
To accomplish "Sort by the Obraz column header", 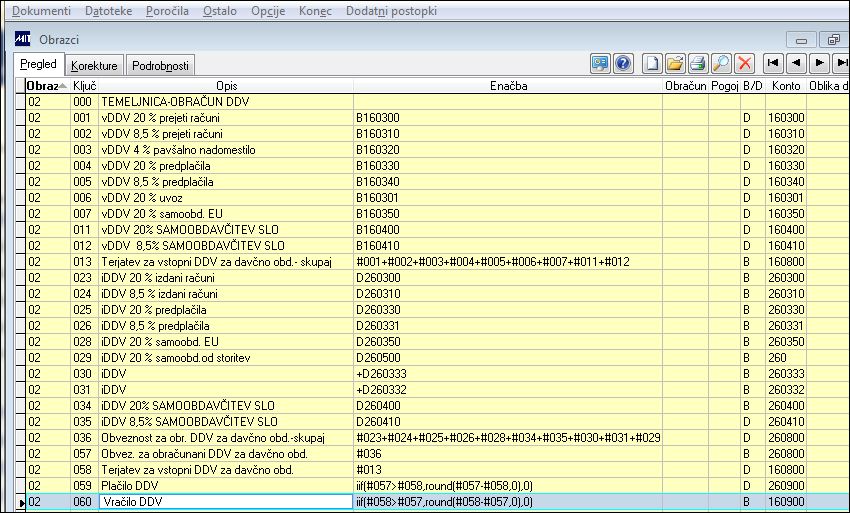I will point(47,86).
